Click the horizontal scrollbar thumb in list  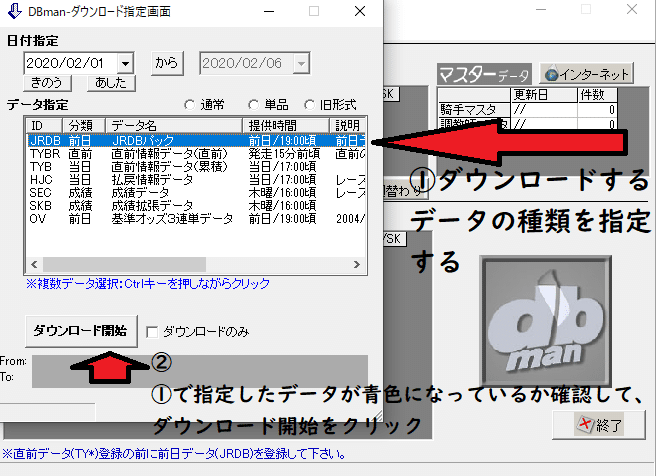point(124,264)
